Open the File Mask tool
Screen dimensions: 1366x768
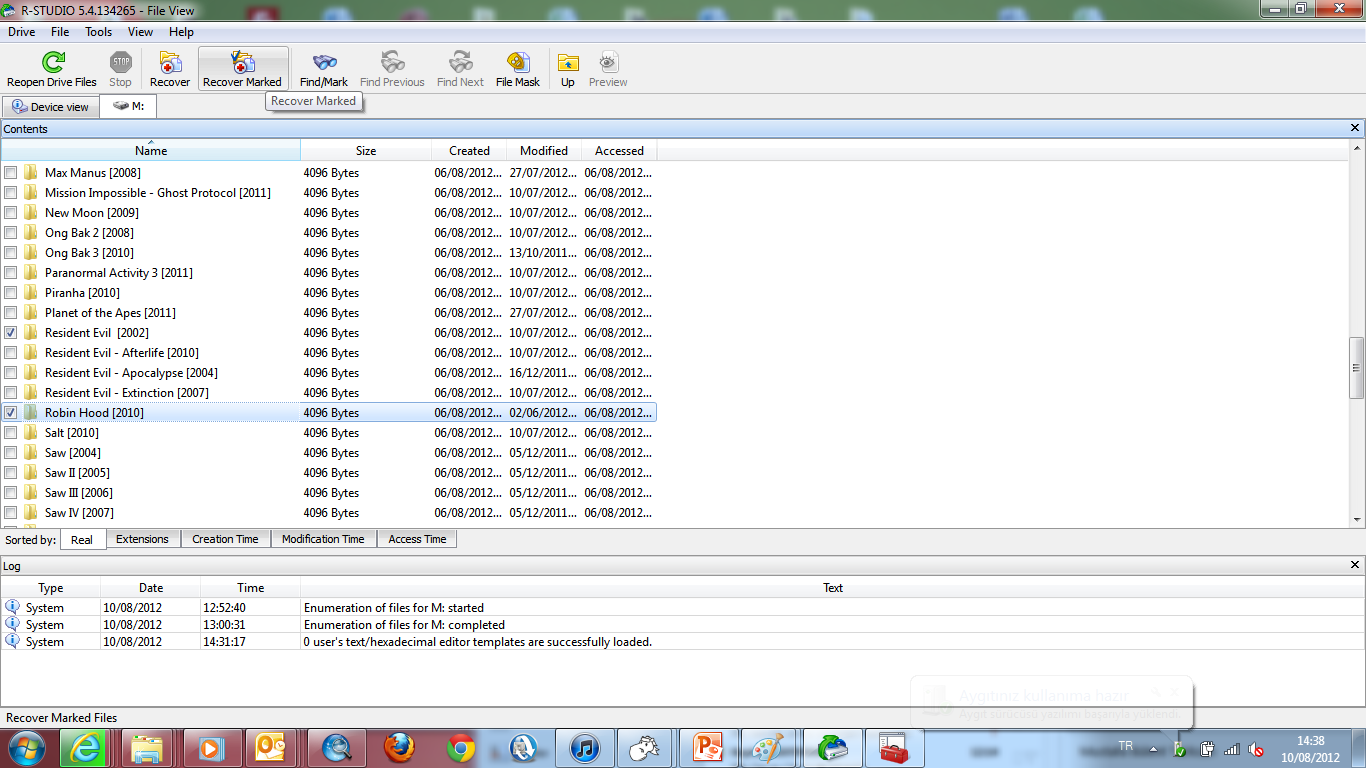point(518,63)
